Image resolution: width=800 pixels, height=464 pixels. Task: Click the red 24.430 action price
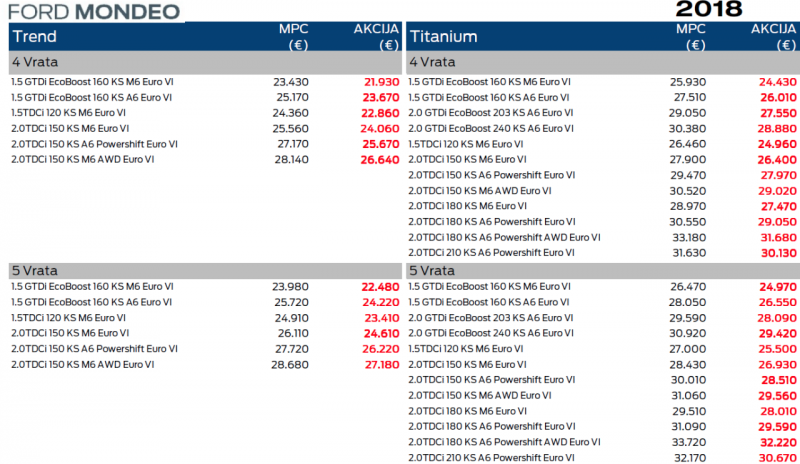point(778,82)
